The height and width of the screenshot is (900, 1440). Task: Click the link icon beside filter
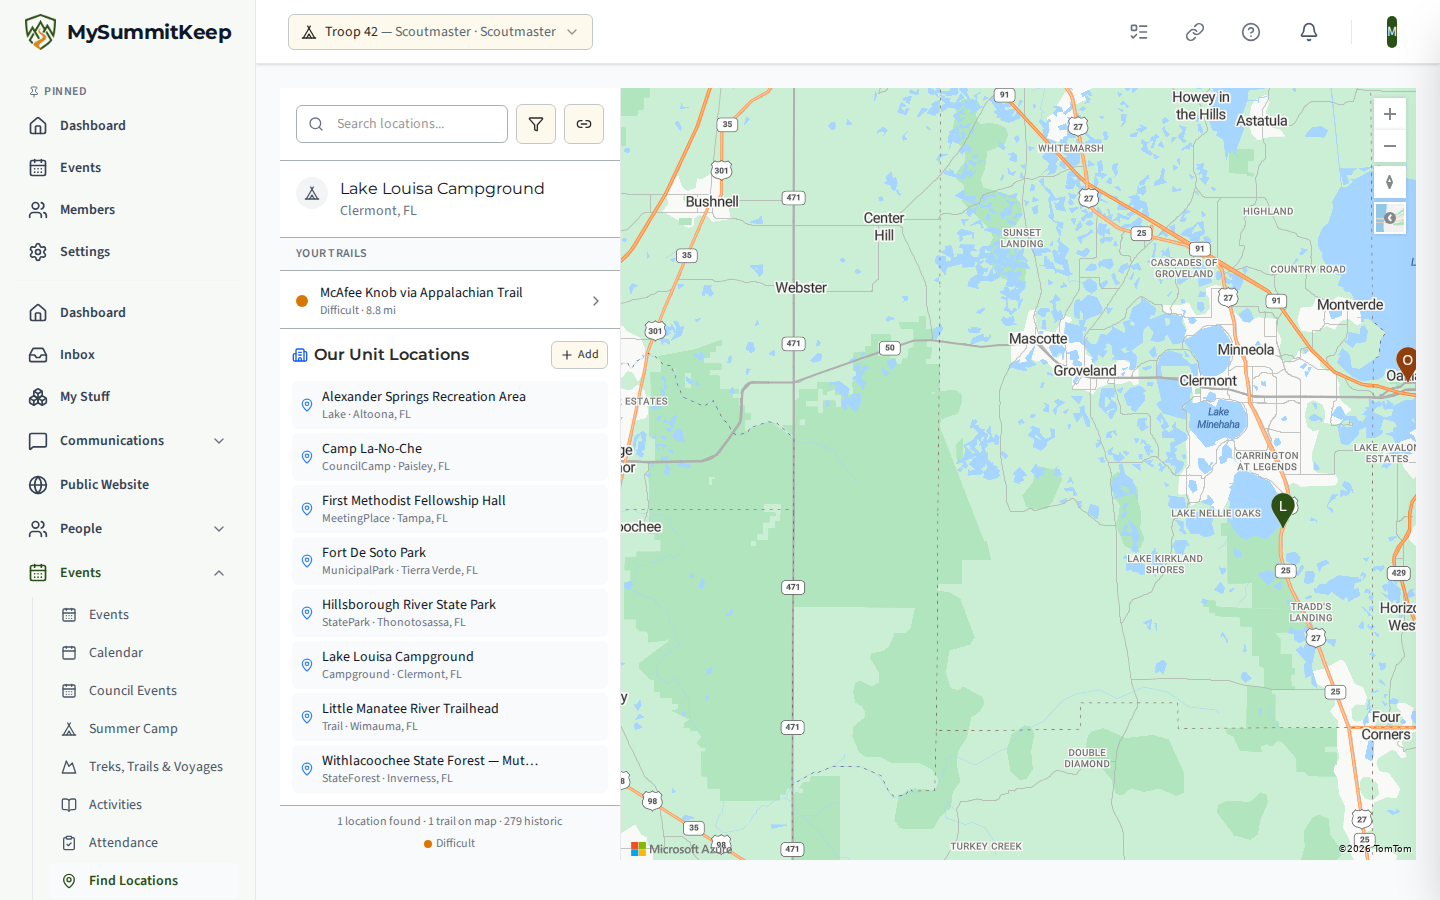point(584,124)
